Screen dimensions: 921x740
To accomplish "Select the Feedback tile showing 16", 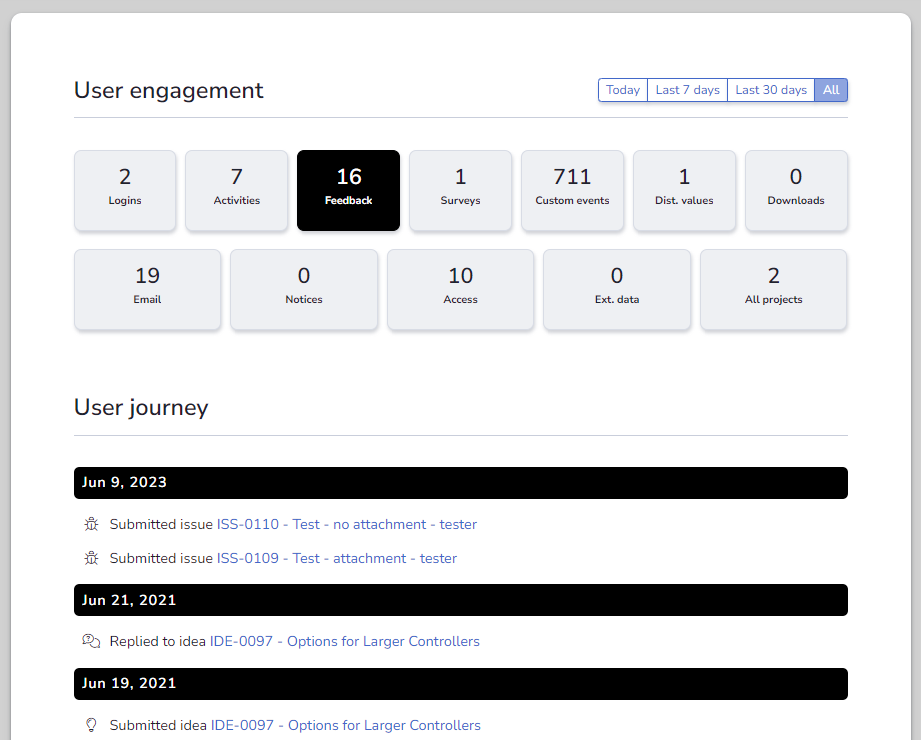I will pos(348,190).
